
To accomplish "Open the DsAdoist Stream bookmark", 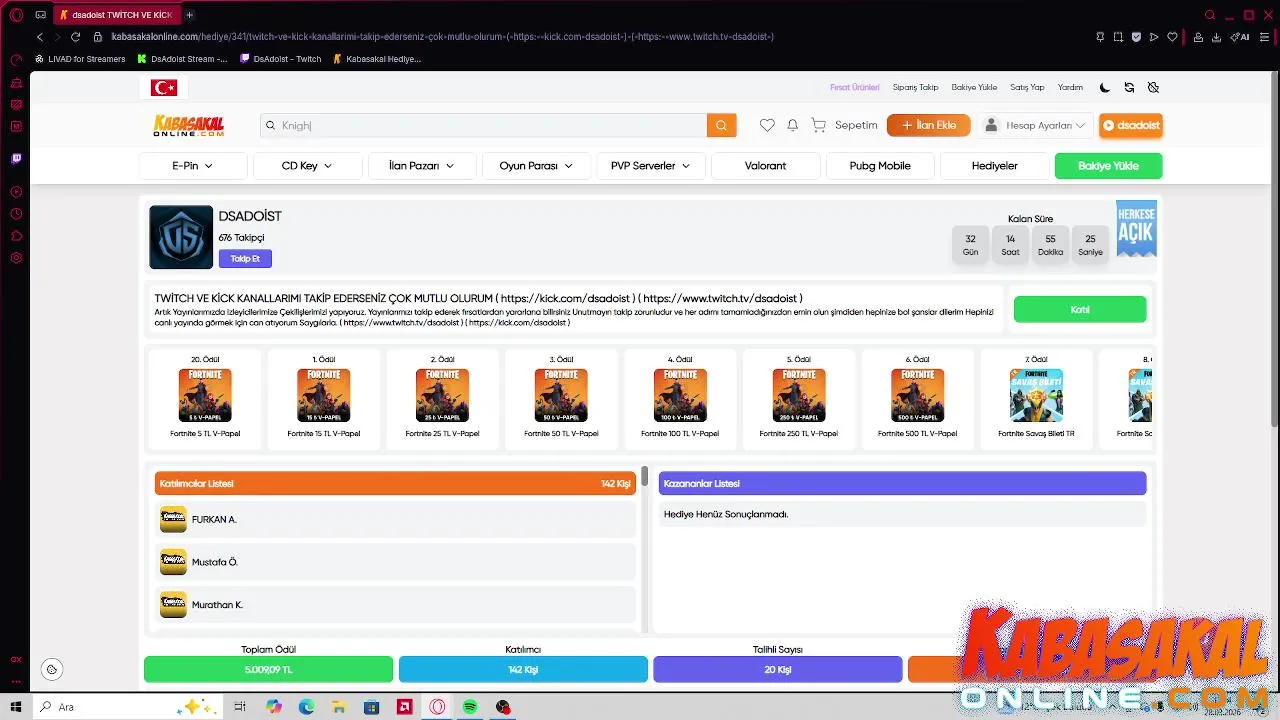I will (182, 59).
